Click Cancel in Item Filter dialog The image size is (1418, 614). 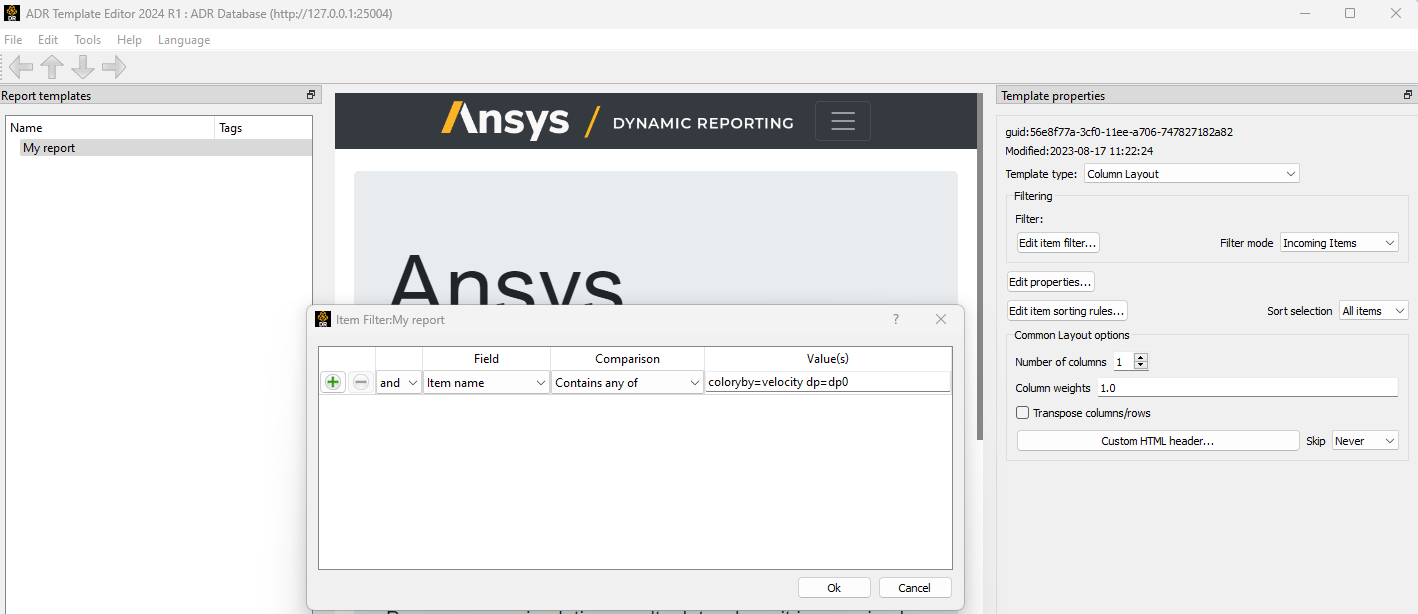pos(914,588)
